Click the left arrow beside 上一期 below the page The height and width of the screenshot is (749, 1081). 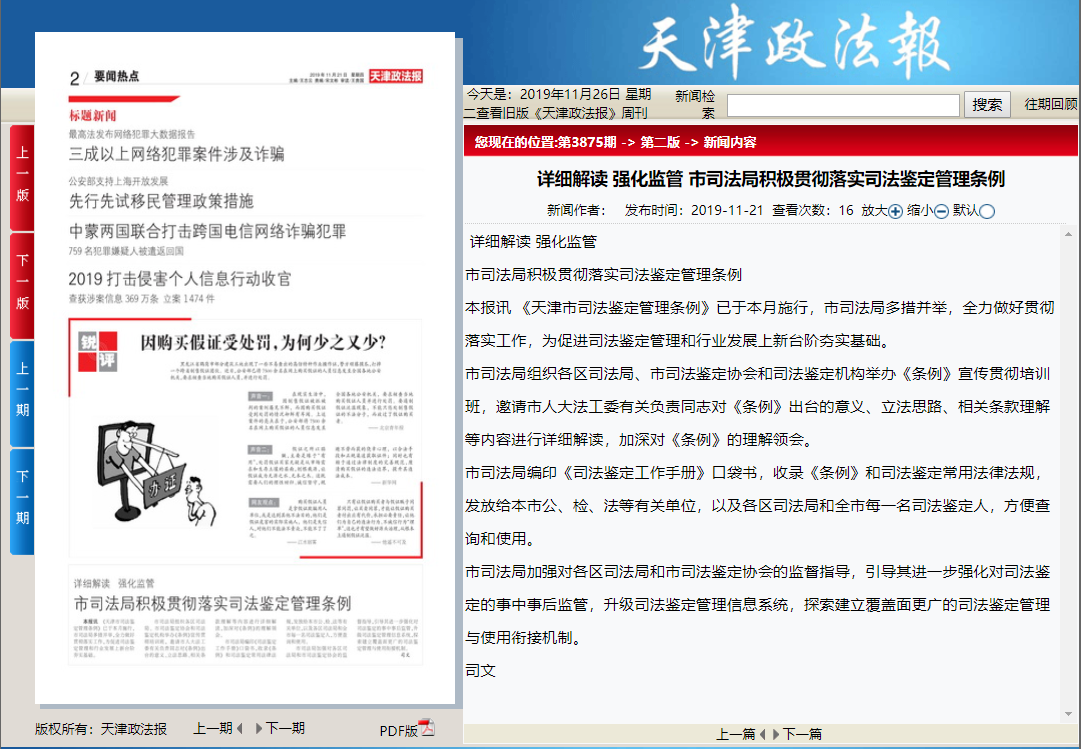click(x=239, y=728)
